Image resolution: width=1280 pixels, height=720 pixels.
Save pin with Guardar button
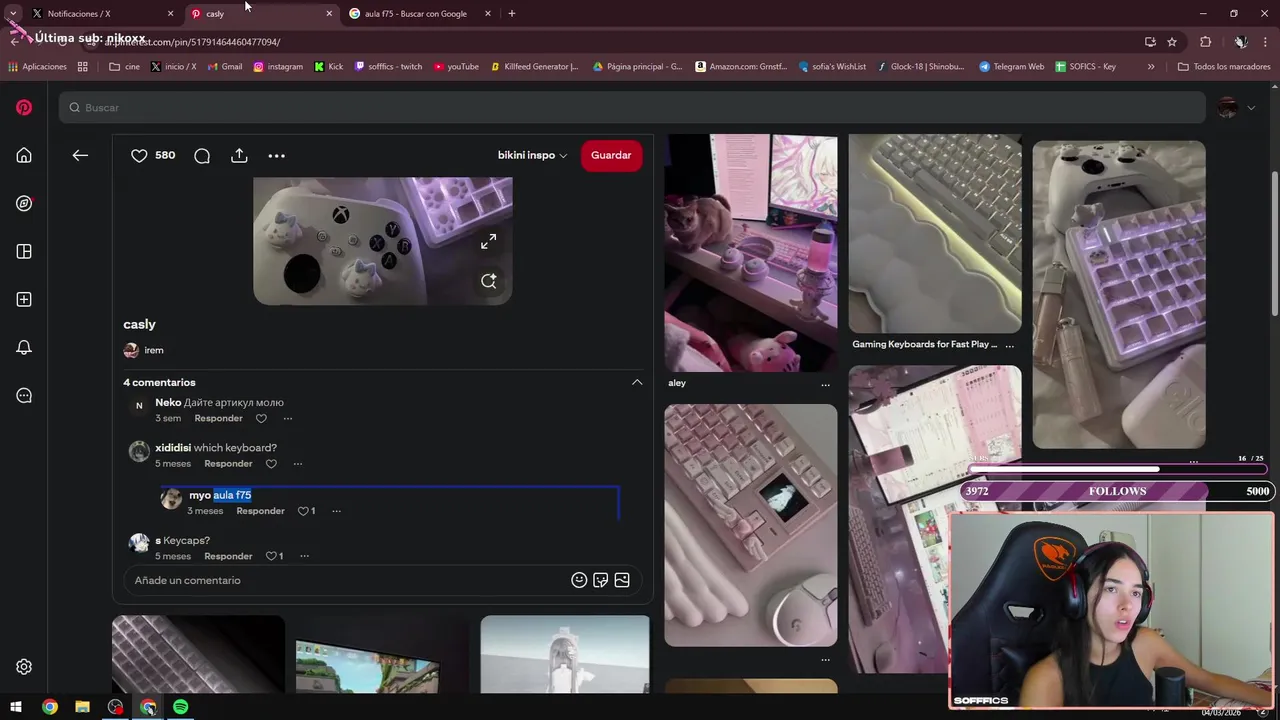[x=611, y=155]
